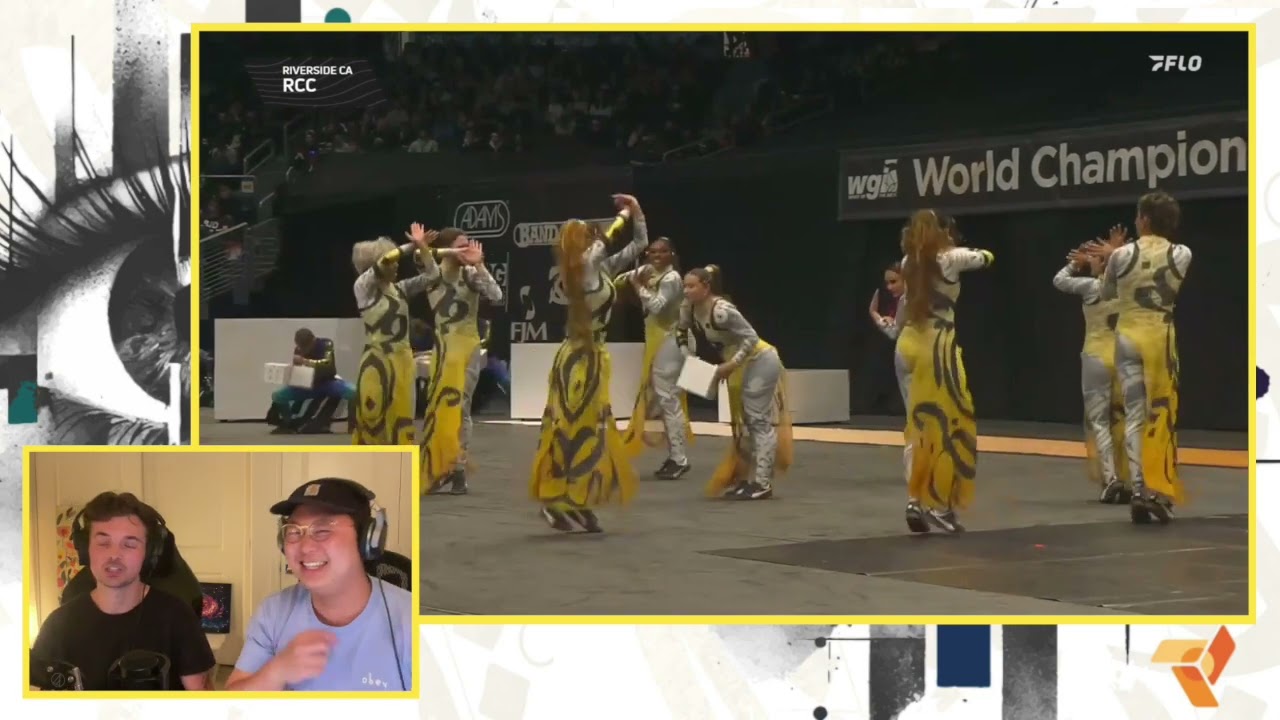
Task: Click the main performance video frame
Action: point(723,323)
